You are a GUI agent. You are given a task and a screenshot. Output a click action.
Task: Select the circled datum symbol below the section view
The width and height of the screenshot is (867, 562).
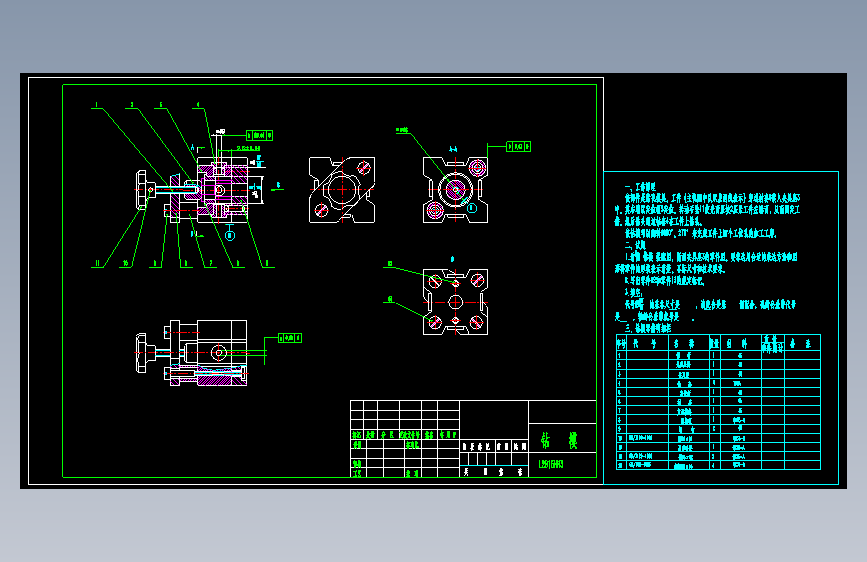230,236
